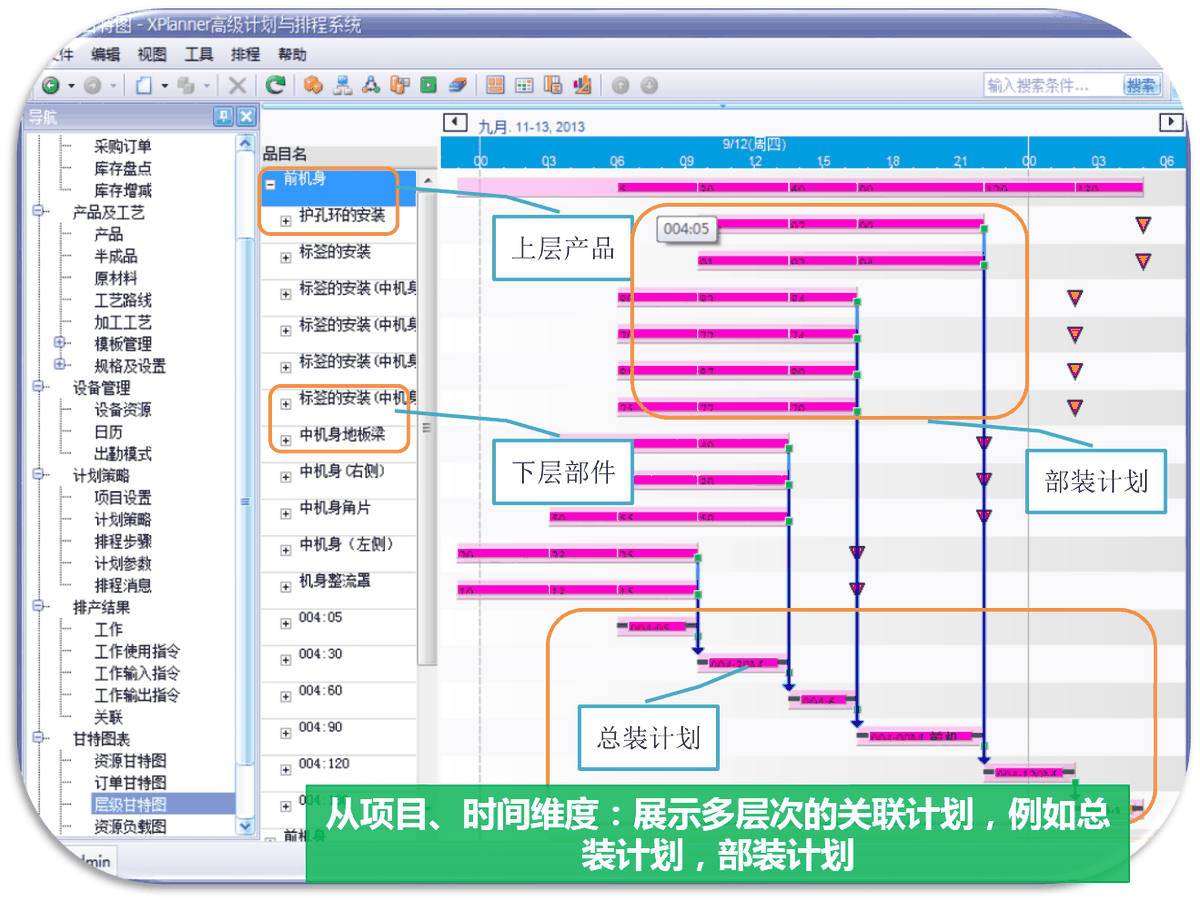Click the table with calculator icon
The width and height of the screenshot is (1200, 902).
(x=553, y=86)
